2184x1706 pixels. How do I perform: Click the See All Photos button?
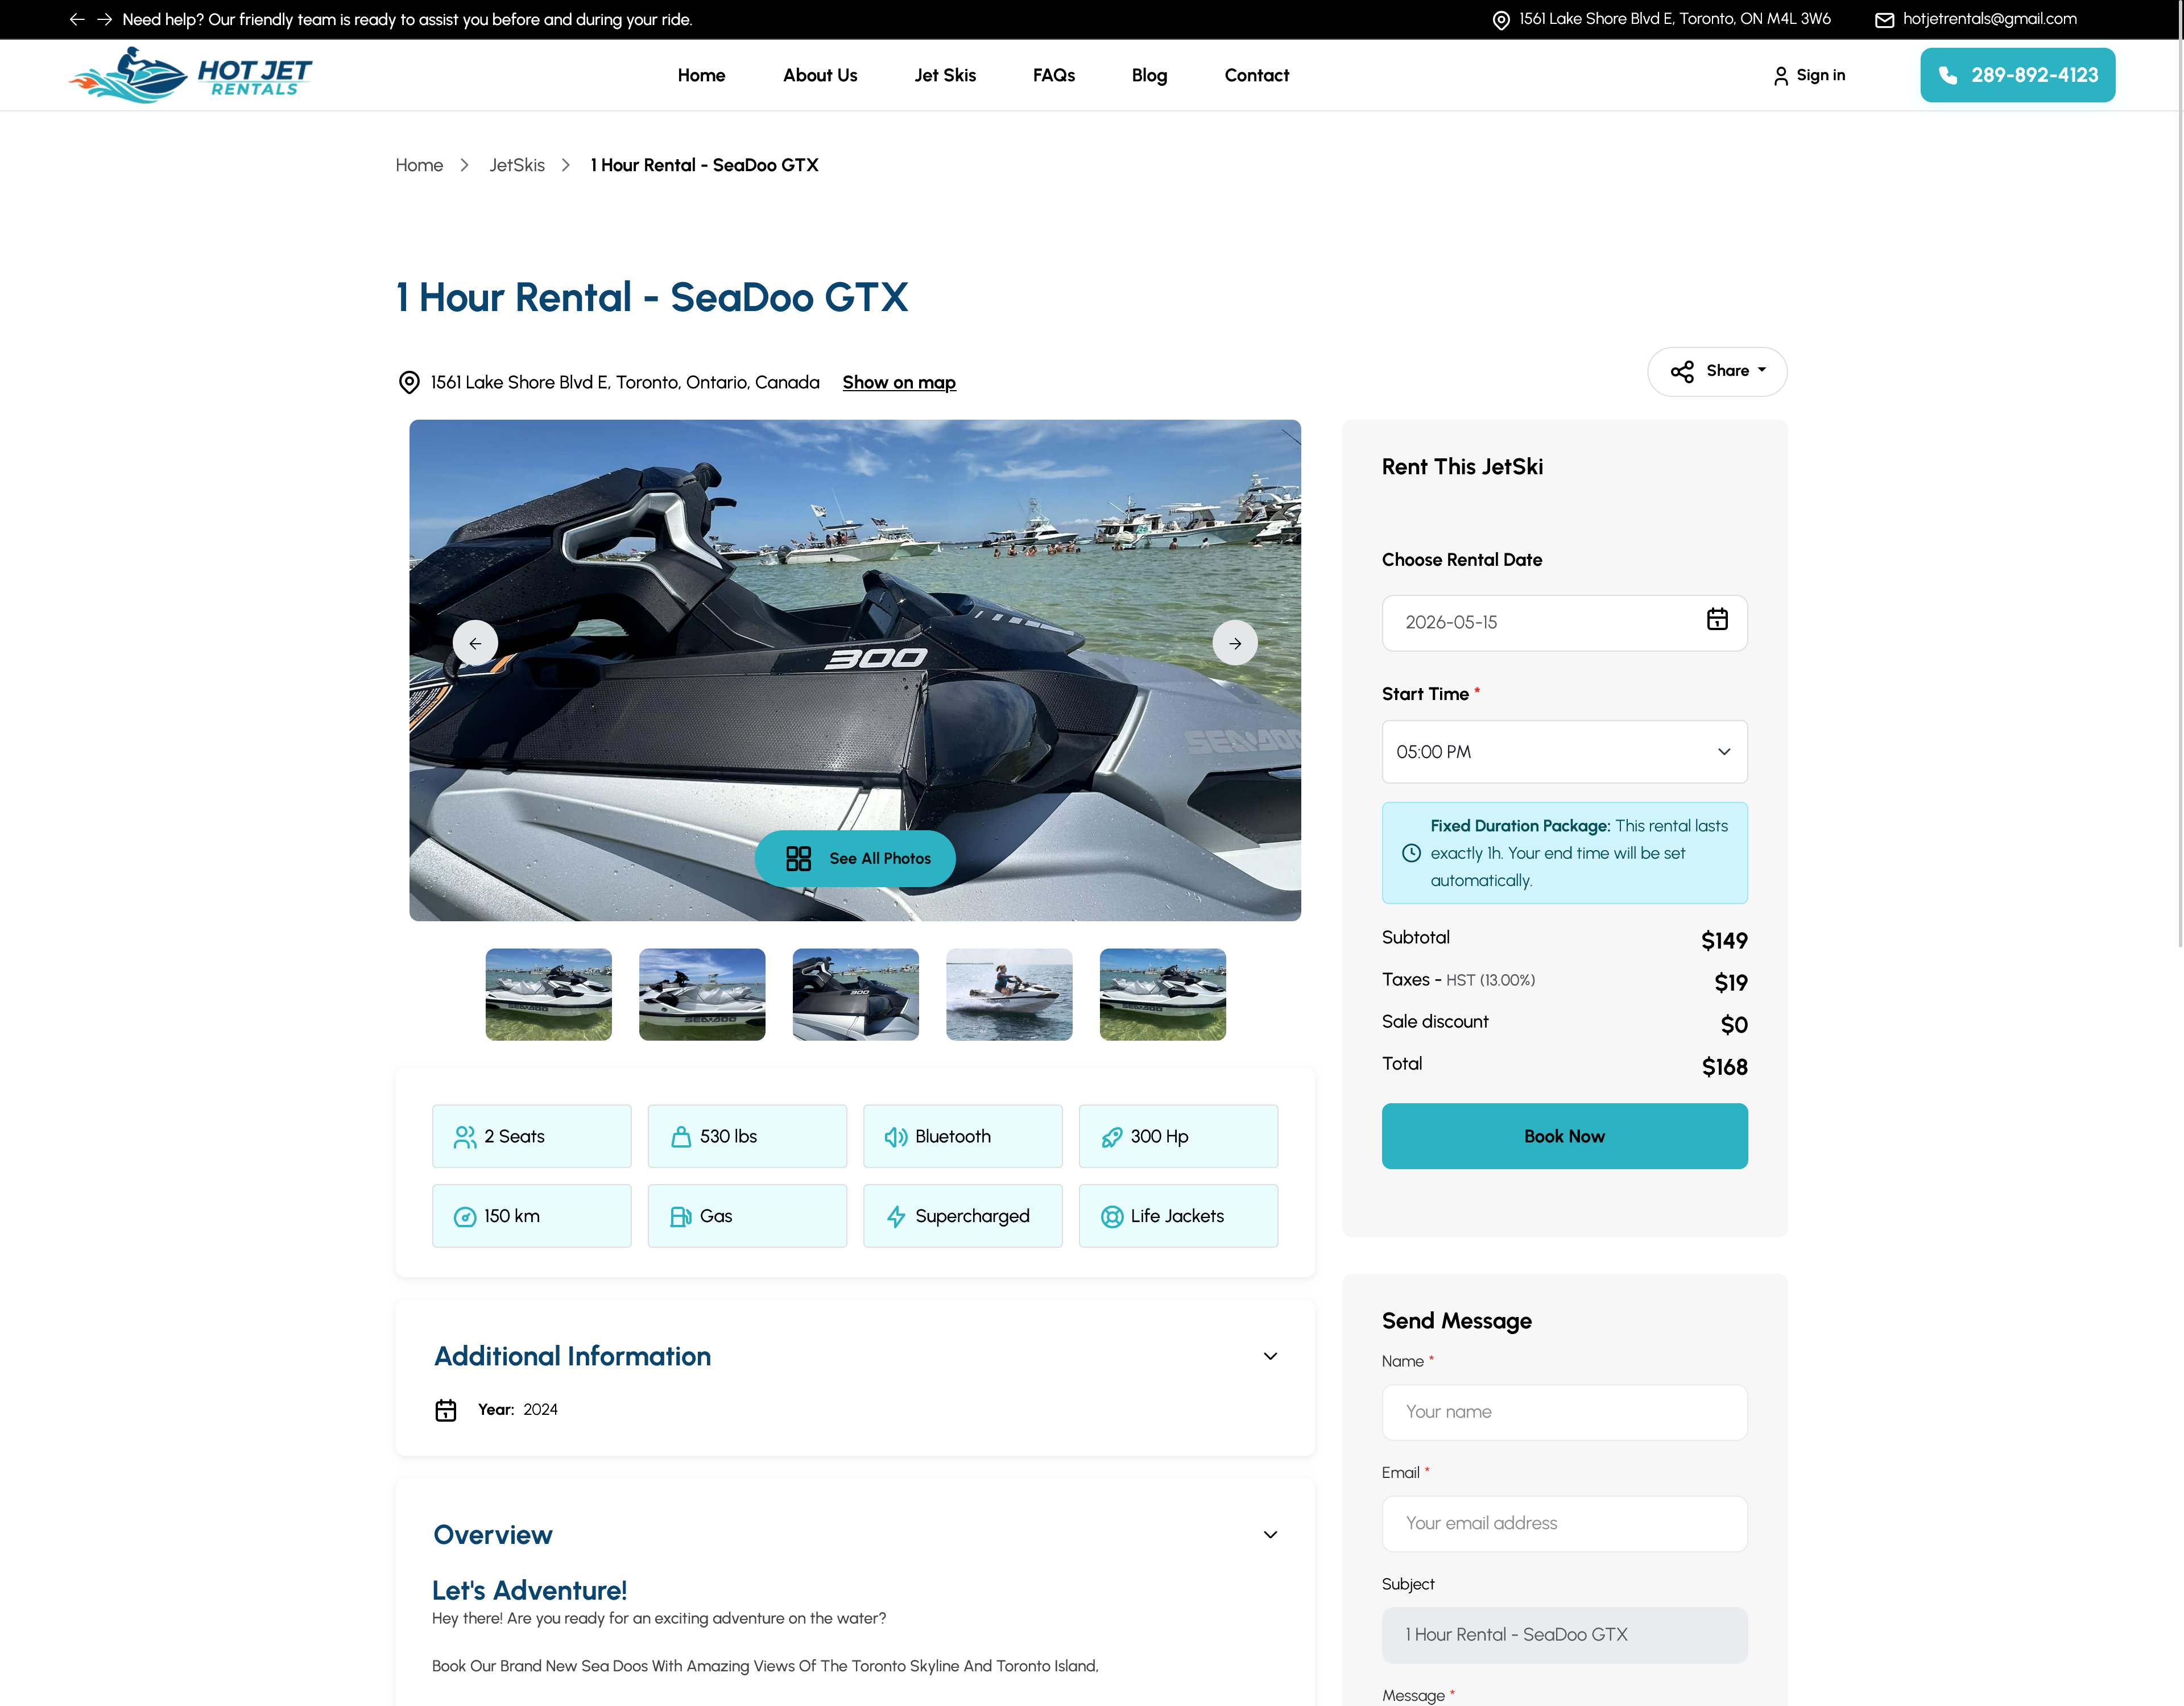[x=855, y=858]
